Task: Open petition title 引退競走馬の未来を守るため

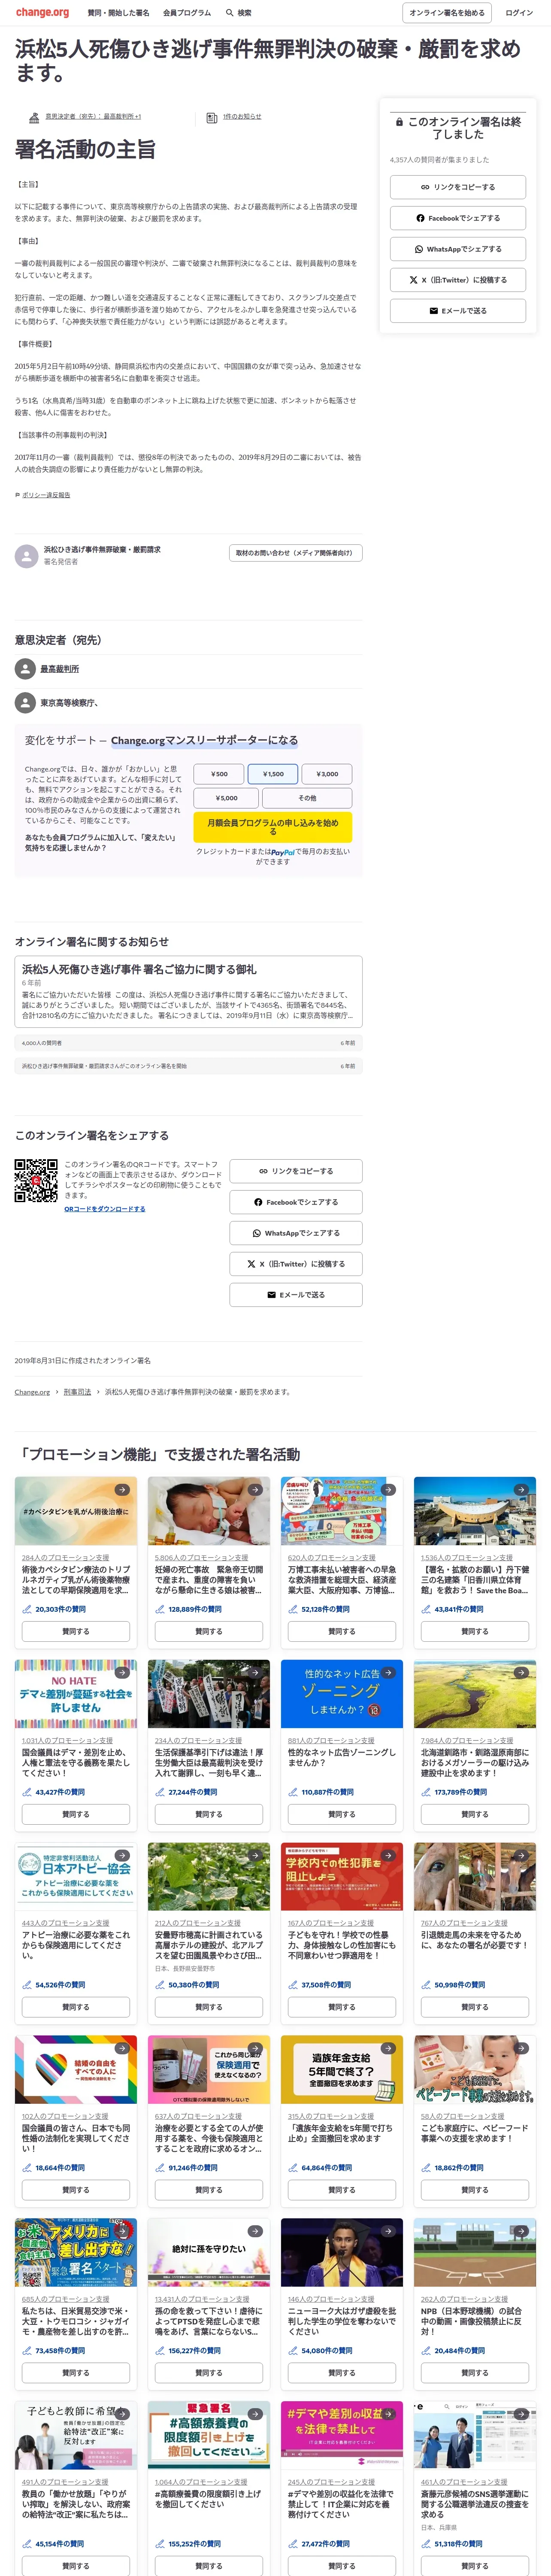Action: click(x=475, y=1940)
